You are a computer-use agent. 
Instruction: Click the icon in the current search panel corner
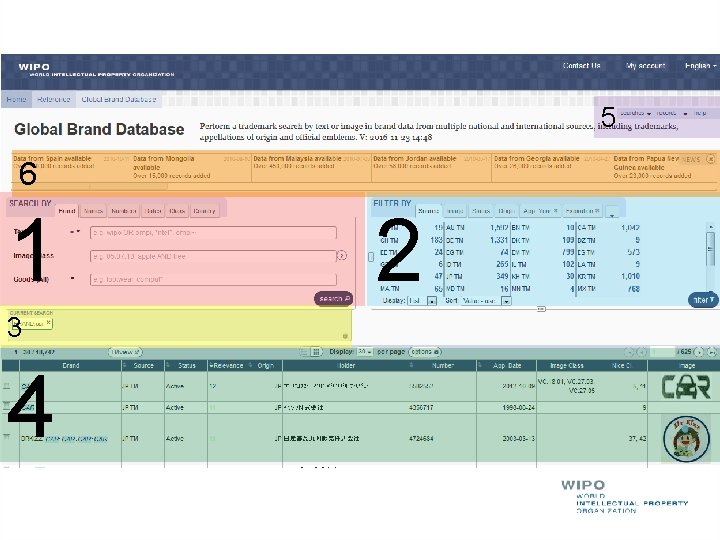click(x=345, y=337)
